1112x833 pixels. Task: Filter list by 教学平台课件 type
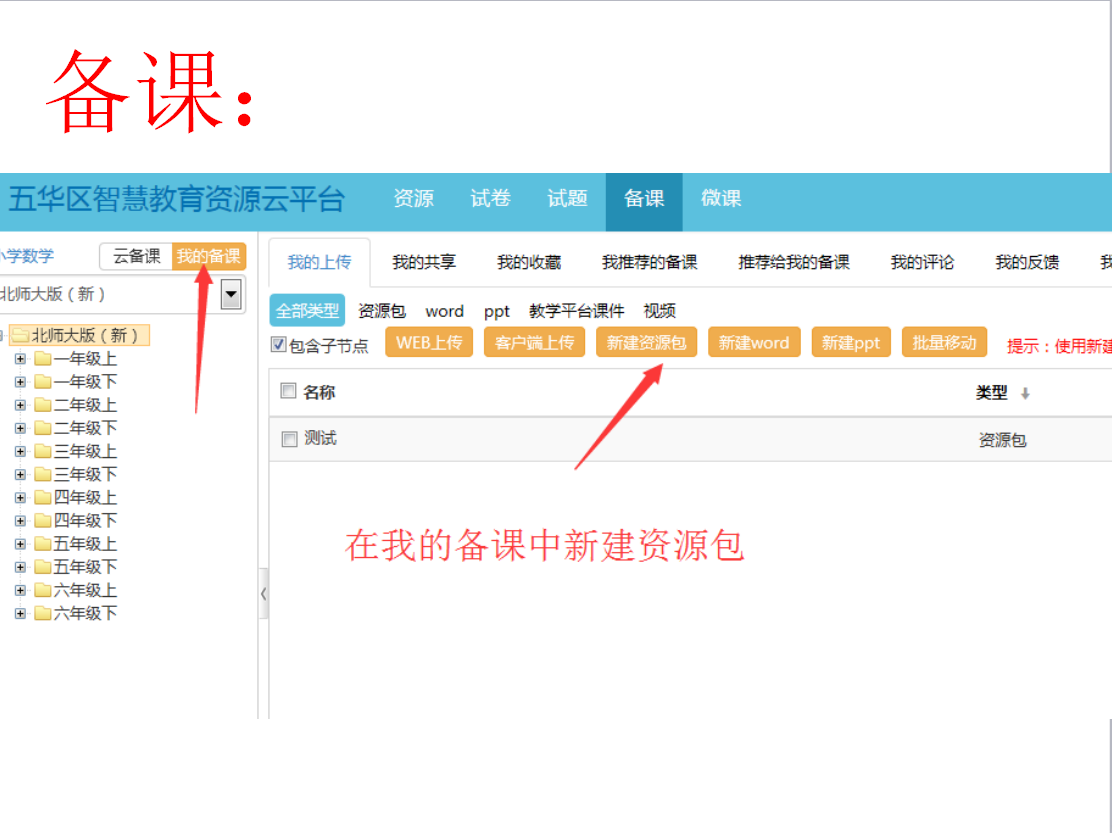[x=577, y=311]
